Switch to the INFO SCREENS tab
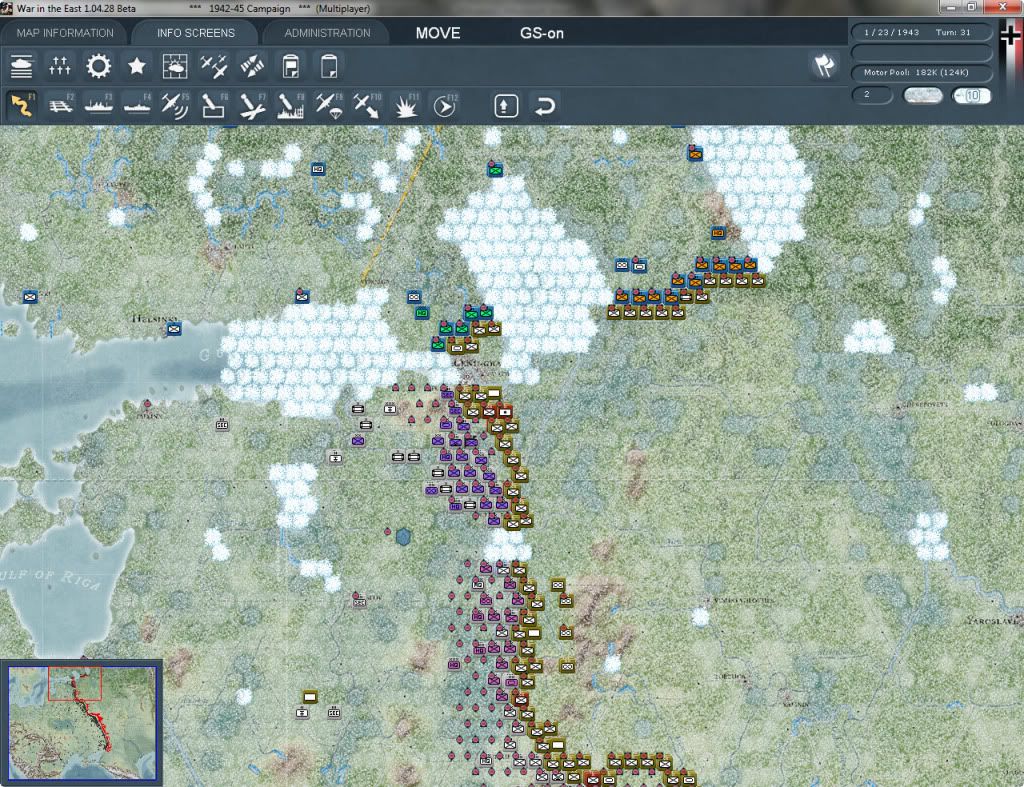The image size is (1024, 787). [196, 33]
